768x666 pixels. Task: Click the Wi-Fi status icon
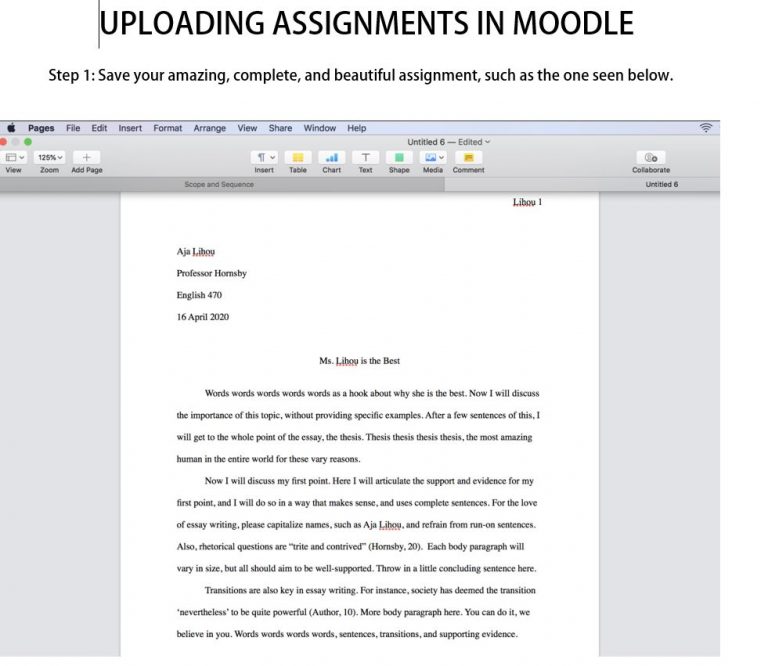tap(705, 128)
